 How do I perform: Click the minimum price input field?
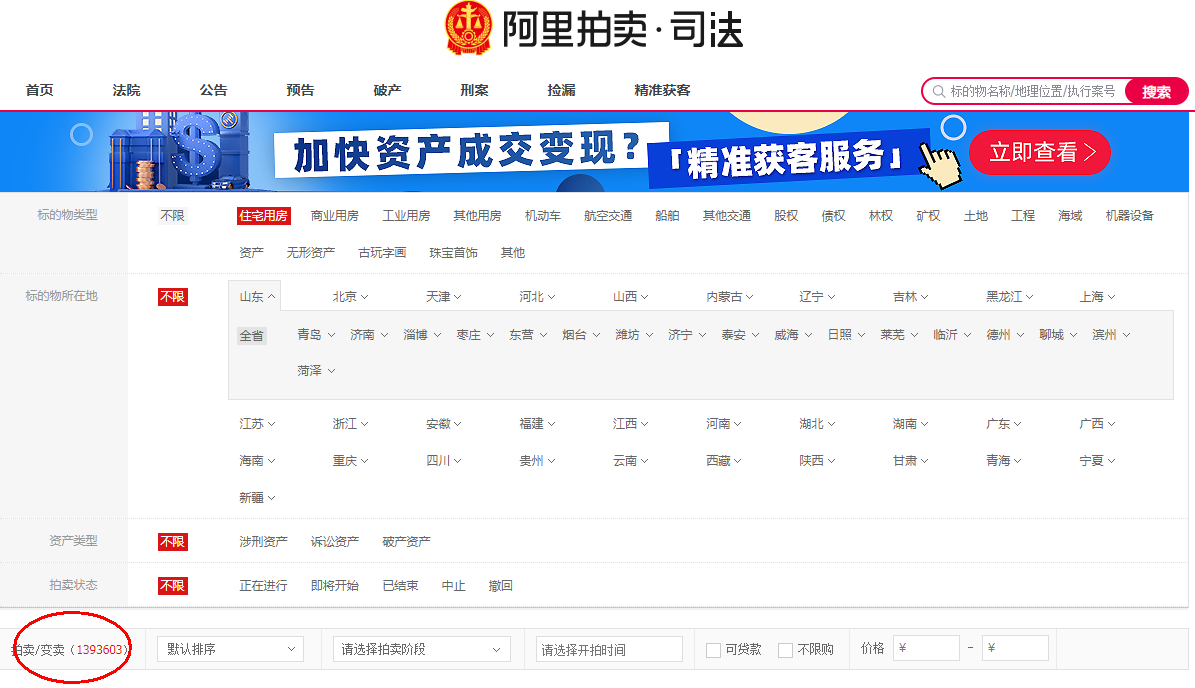[926, 648]
